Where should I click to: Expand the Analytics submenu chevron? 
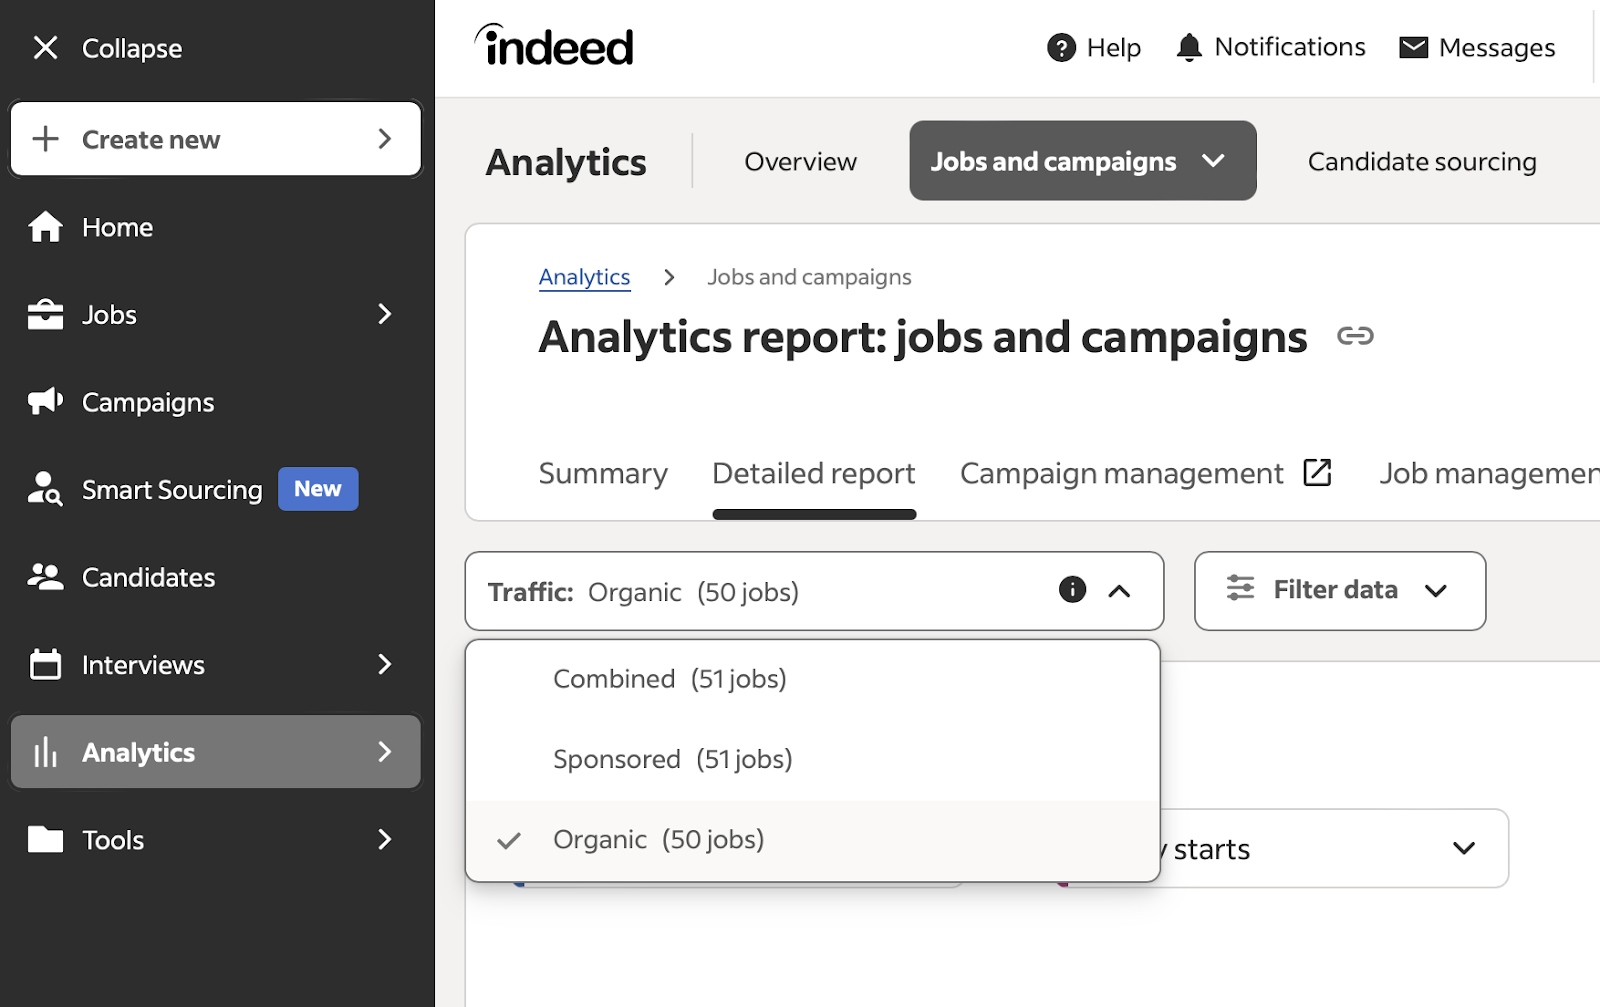(385, 752)
